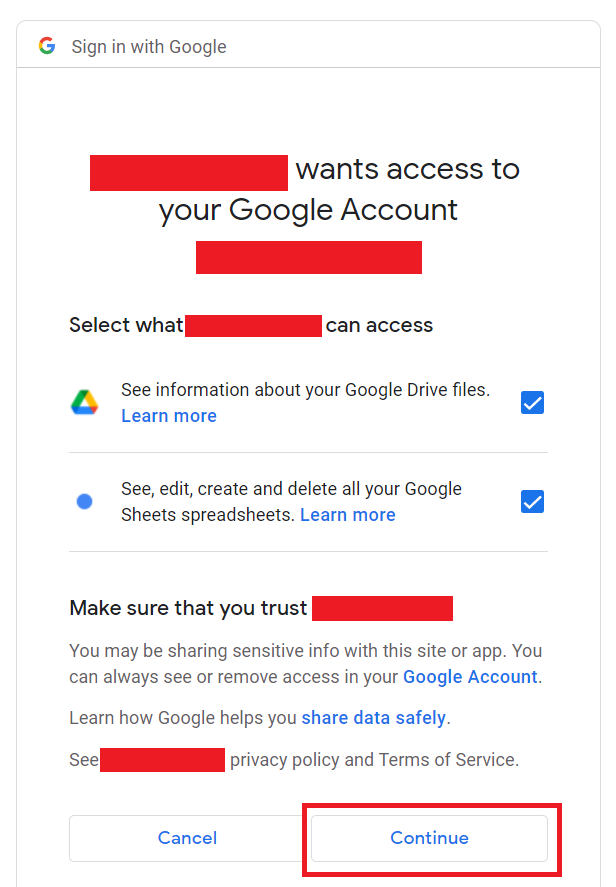This screenshot has height=887, width=616.
Task: Click the blue dot Sheets permission icon
Action: pyautogui.click(x=84, y=501)
